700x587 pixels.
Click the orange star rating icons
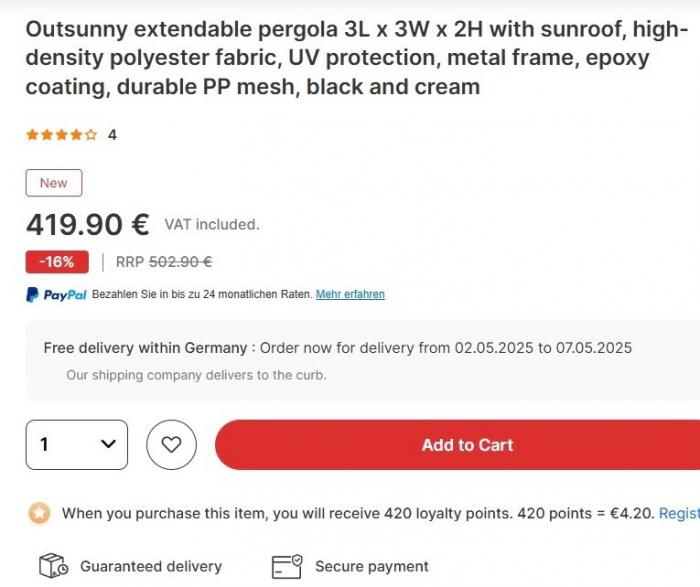pyautogui.click(x=61, y=135)
